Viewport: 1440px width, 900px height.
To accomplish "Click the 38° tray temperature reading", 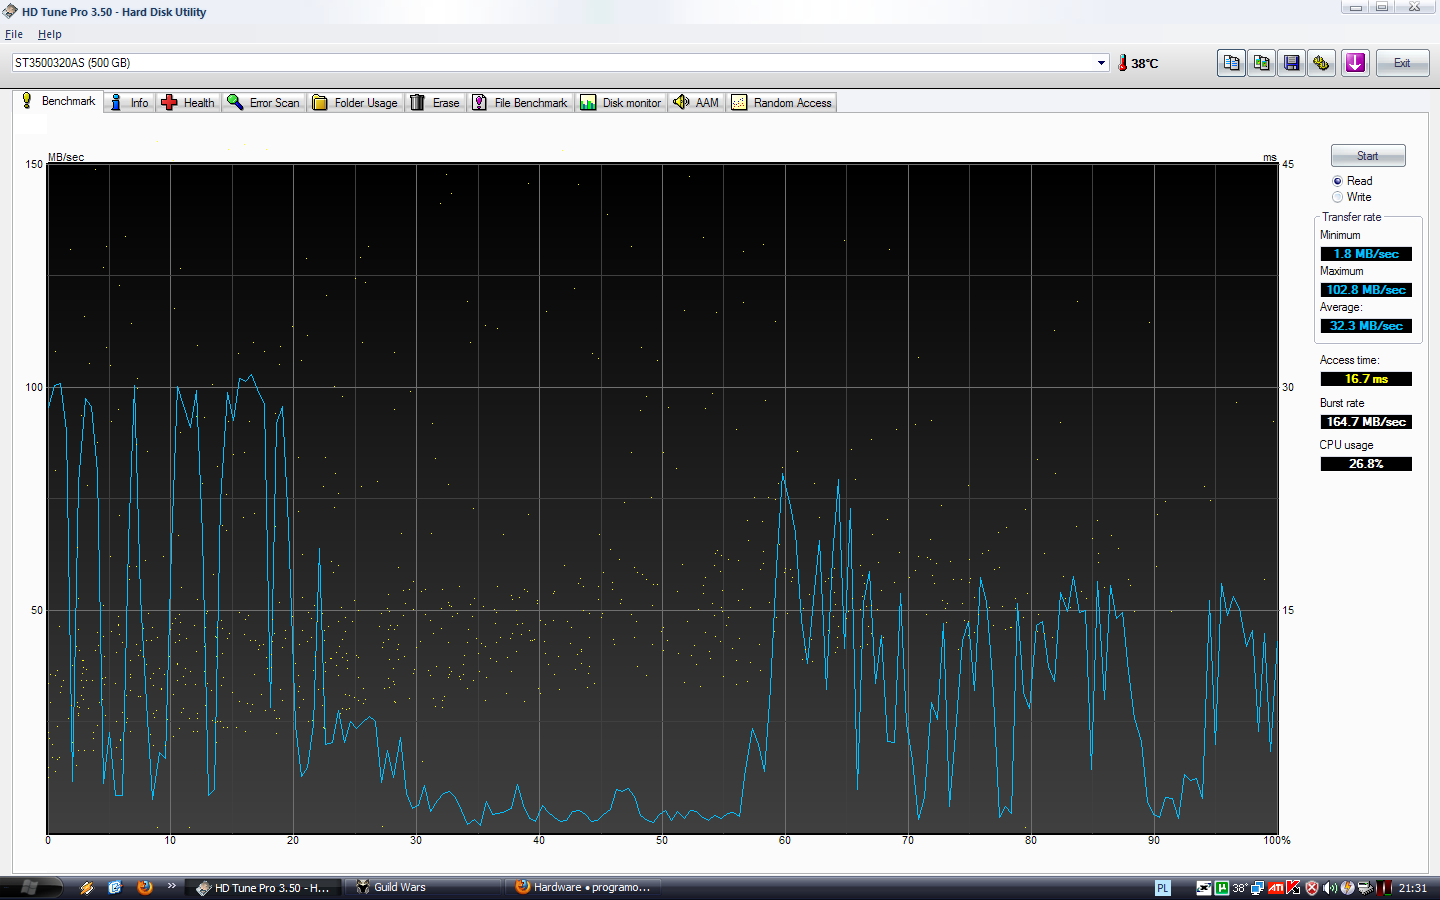I will (1240, 888).
